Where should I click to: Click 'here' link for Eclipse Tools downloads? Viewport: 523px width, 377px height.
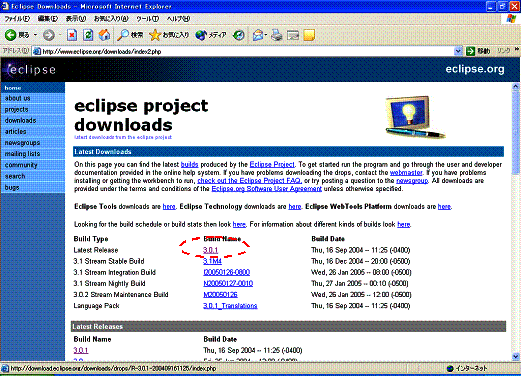(169, 207)
